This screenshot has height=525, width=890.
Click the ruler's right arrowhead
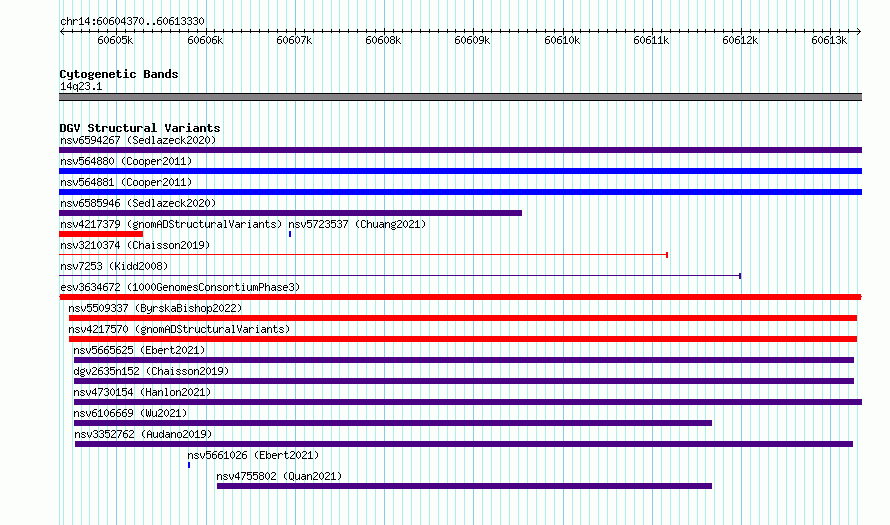click(x=859, y=32)
